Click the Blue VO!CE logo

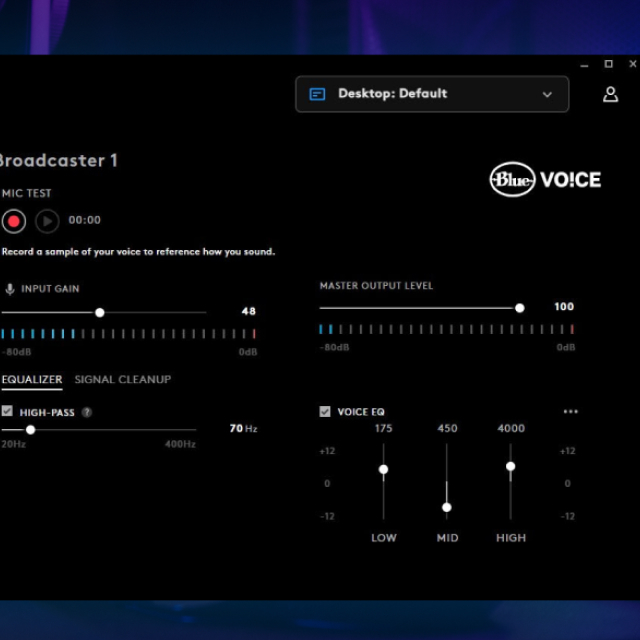point(545,180)
